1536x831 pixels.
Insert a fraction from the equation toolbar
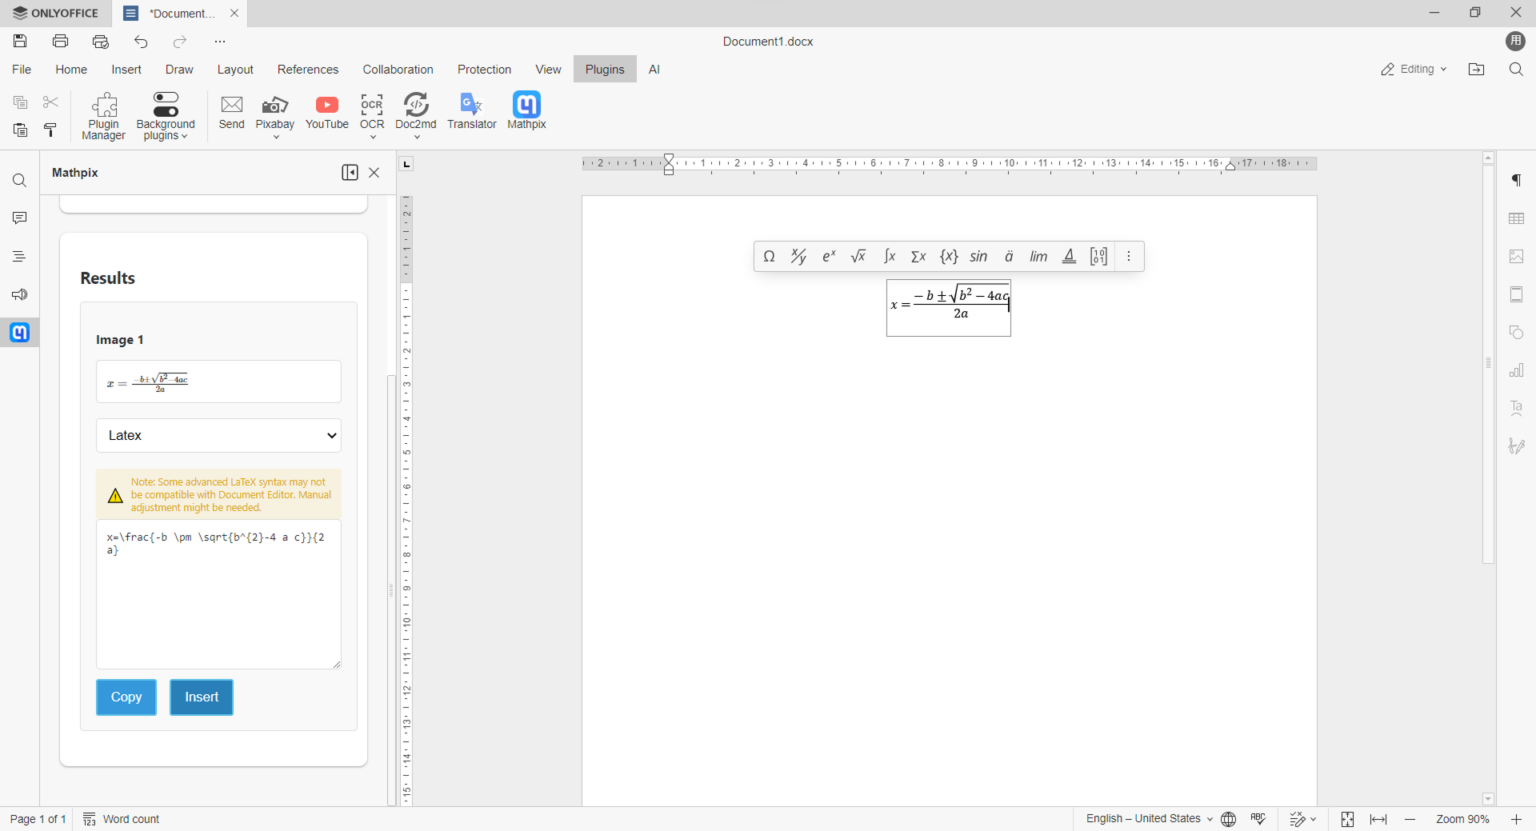798,256
